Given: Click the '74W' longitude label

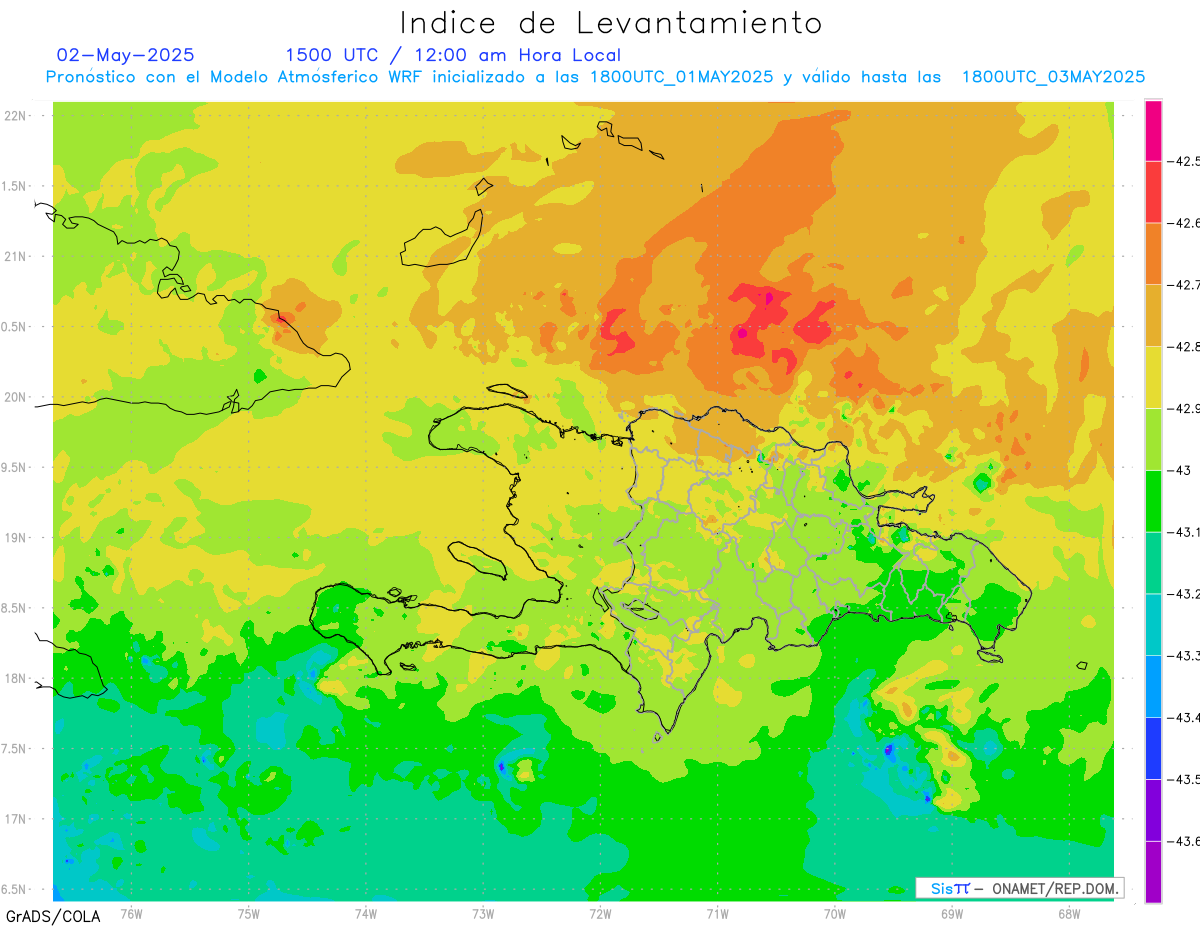Looking at the screenshot, I should pos(366,913).
